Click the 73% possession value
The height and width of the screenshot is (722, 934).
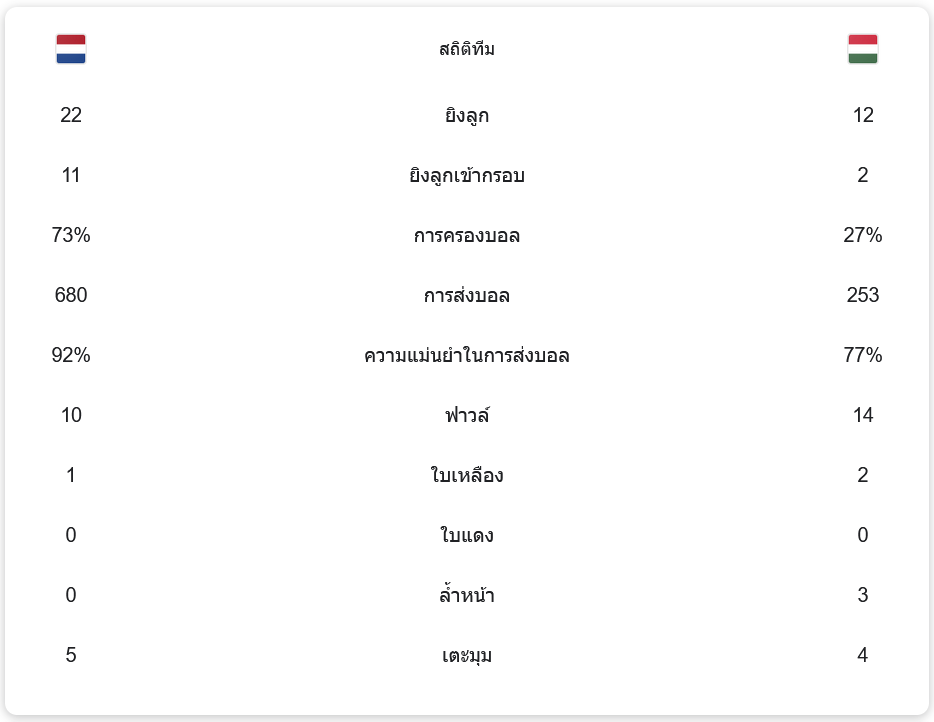[71, 236]
